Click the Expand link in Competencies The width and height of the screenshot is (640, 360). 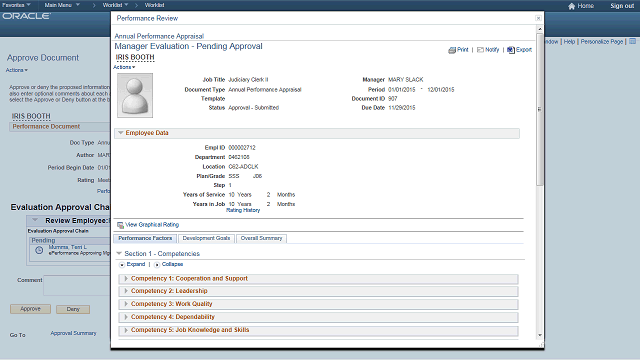pyautogui.click(x=136, y=264)
